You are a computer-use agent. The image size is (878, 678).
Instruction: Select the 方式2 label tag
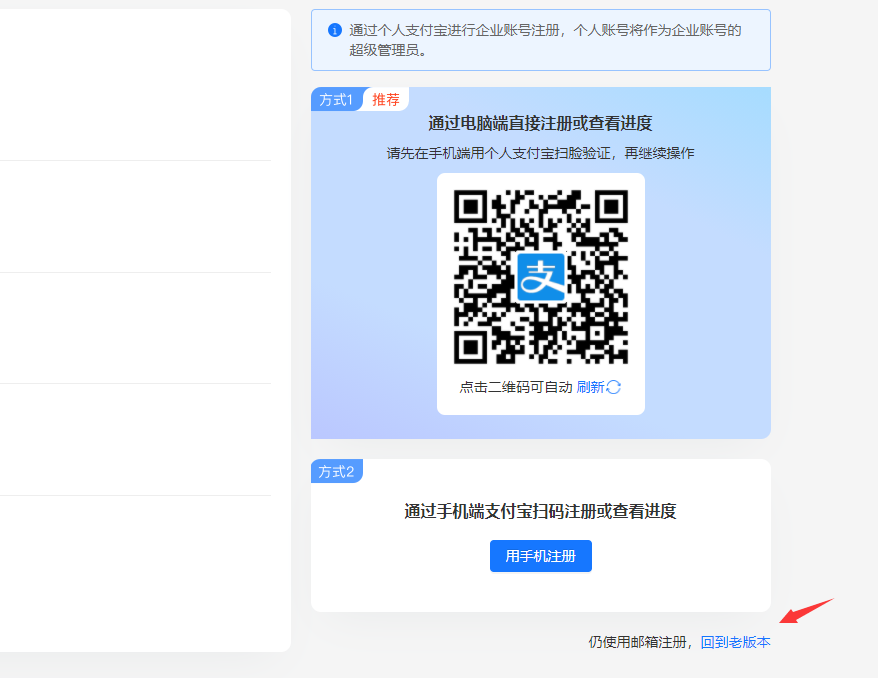[336, 471]
